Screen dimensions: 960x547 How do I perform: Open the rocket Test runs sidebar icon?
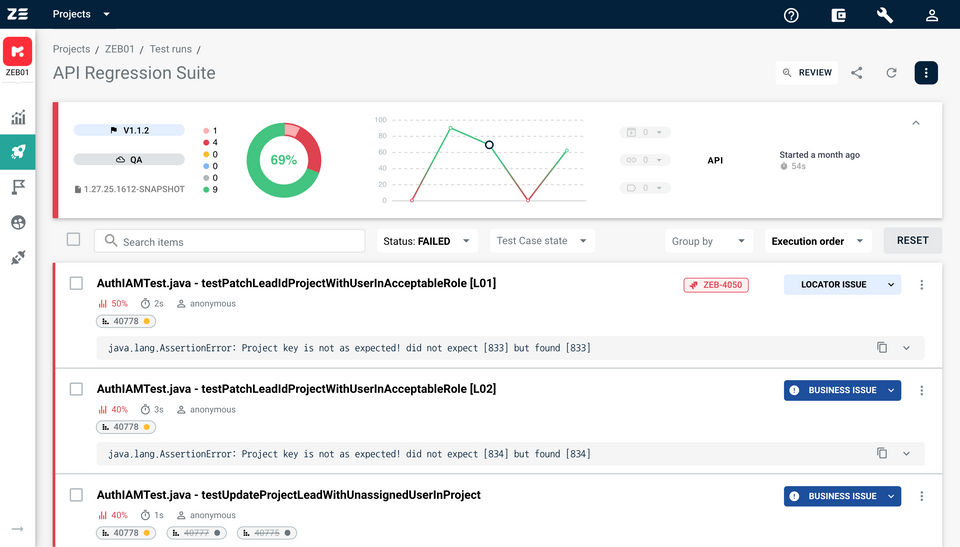pos(18,152)
